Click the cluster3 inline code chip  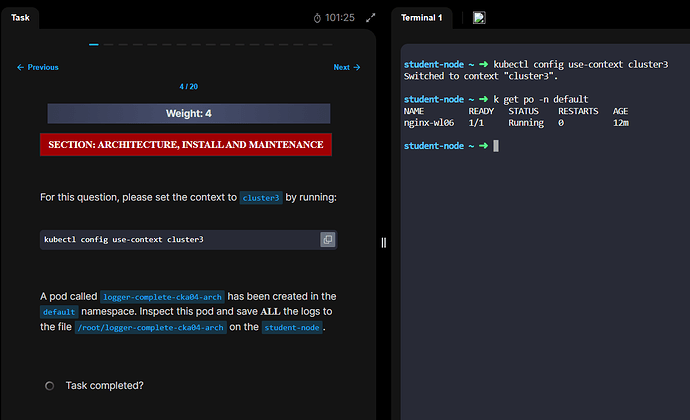point(261,198)
